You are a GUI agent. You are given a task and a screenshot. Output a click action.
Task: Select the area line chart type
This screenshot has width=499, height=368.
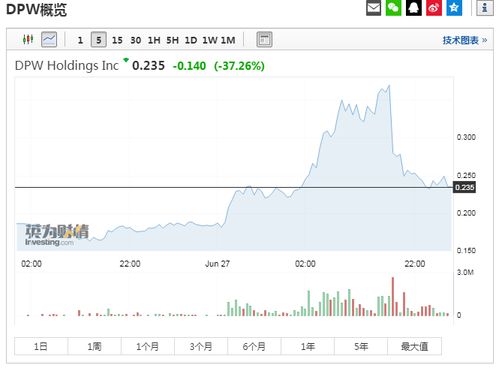49,40
